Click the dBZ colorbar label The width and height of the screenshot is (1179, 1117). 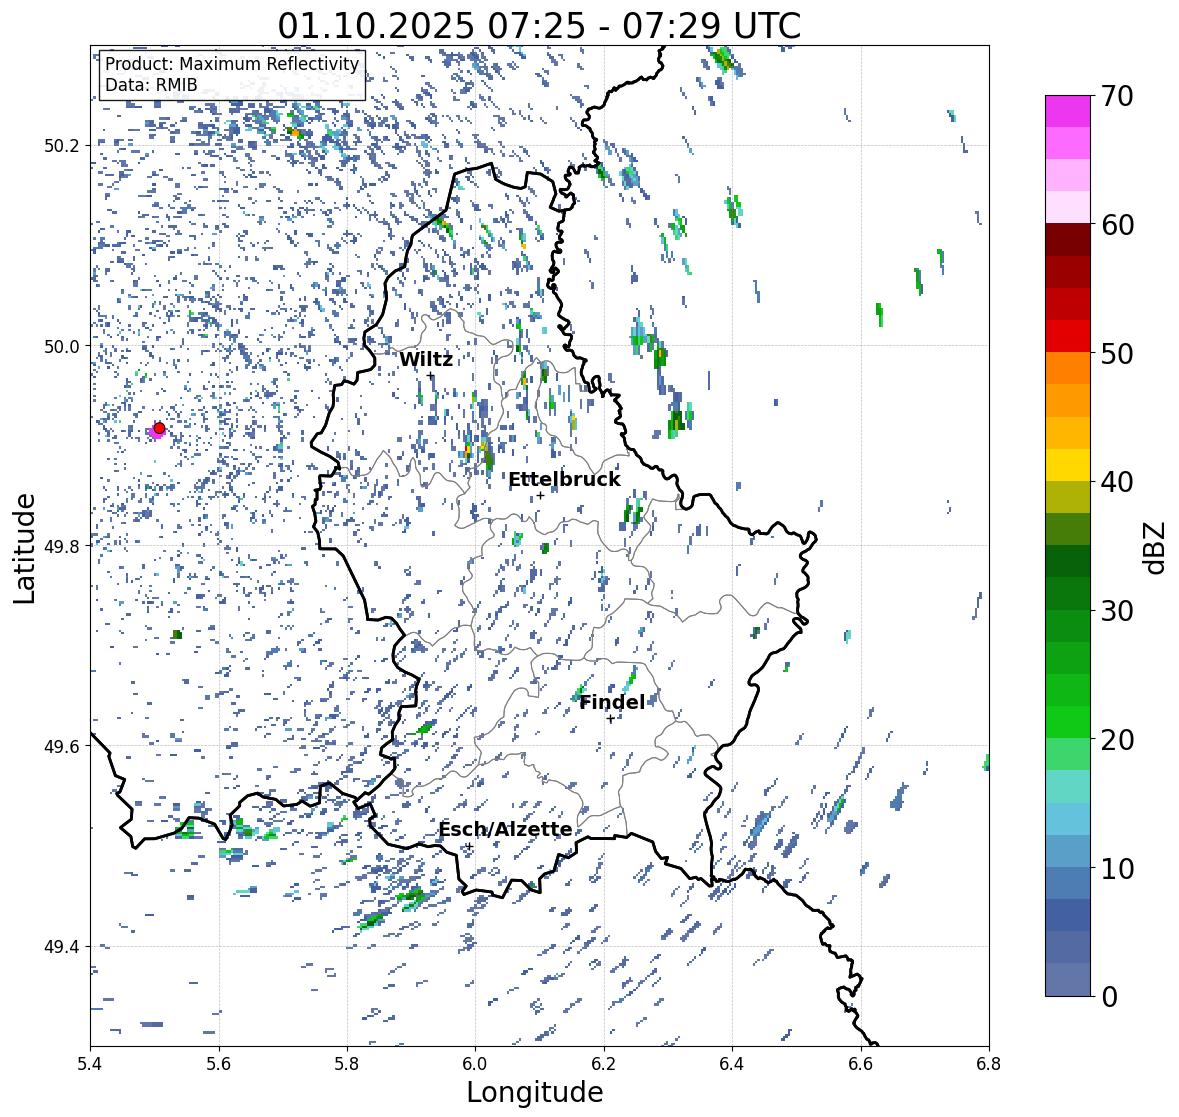[x=1156, y=547]
